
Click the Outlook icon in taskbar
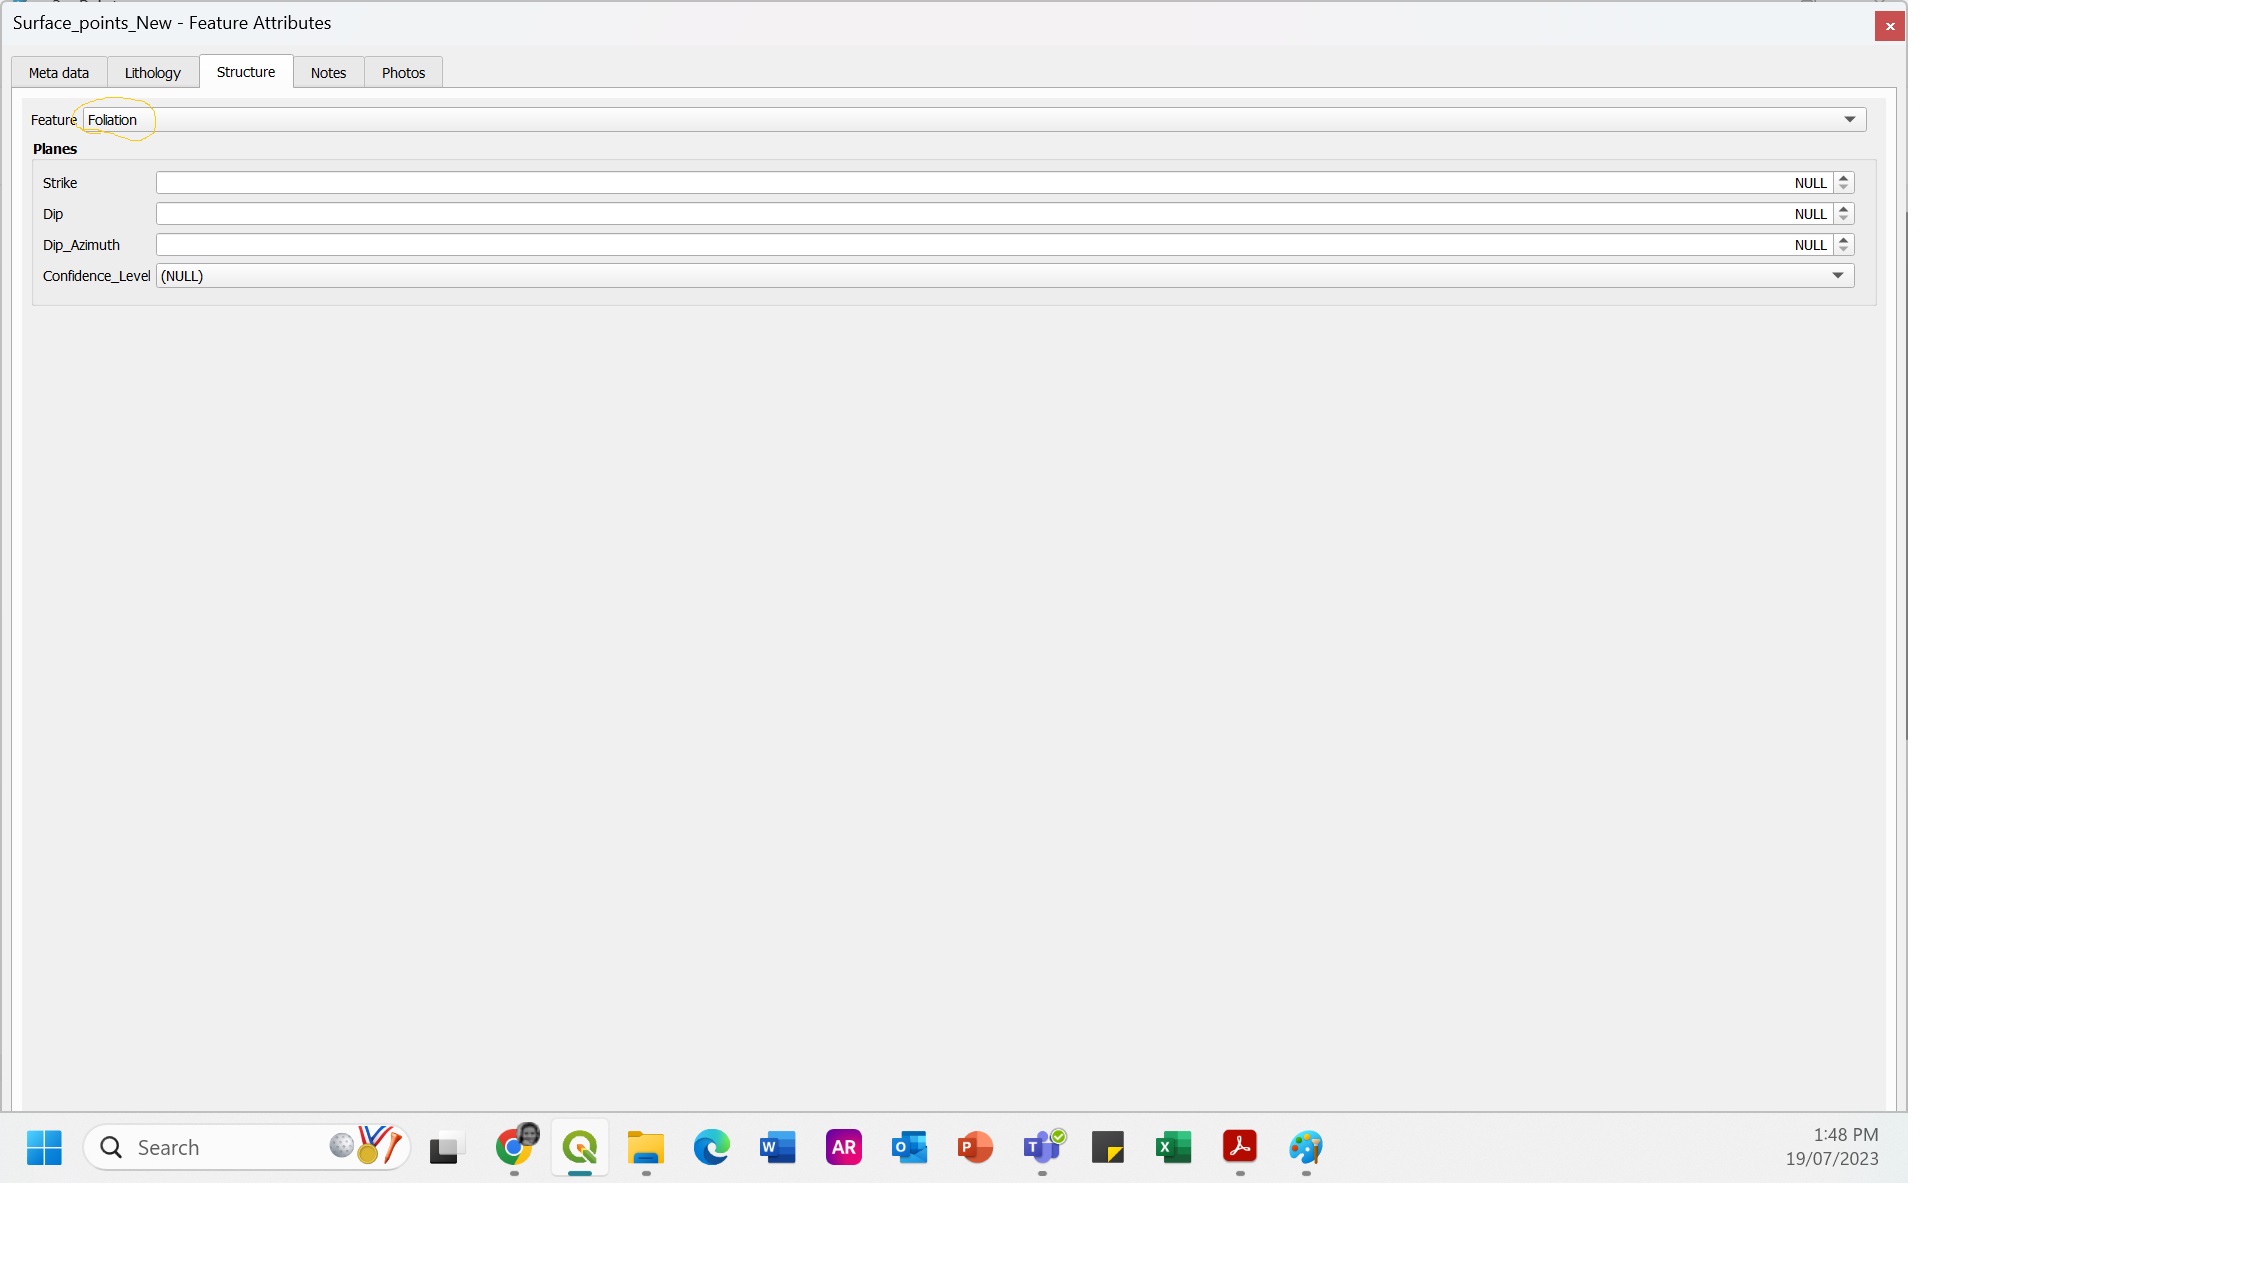pos(910,1147)
